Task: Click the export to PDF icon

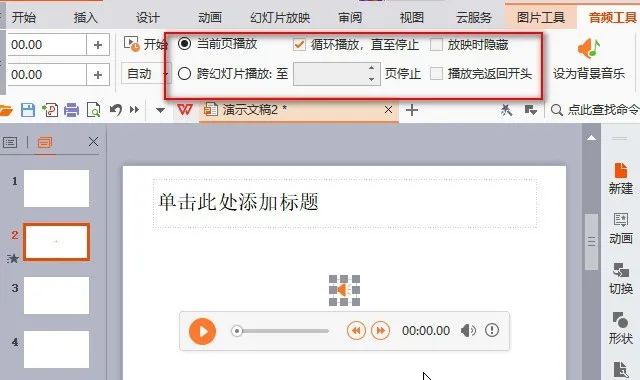Action: (x=50, y=110)
